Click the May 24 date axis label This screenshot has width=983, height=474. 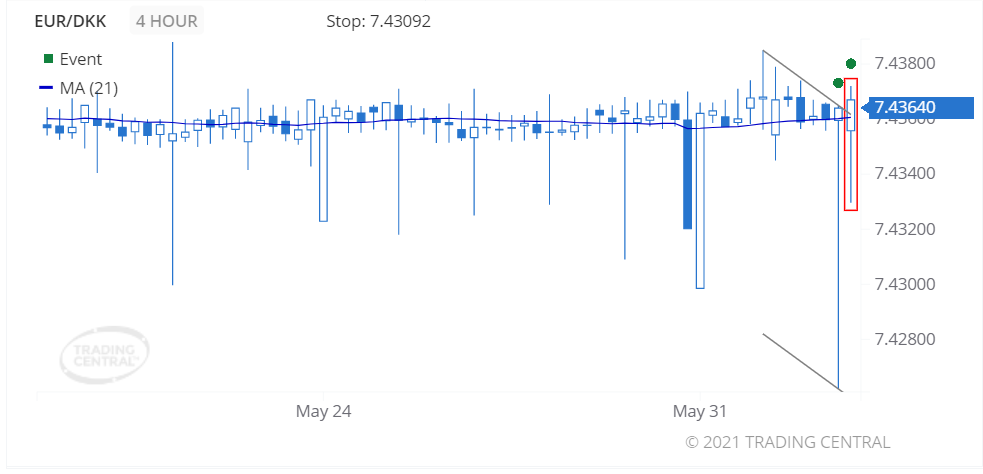pos(324,411)
